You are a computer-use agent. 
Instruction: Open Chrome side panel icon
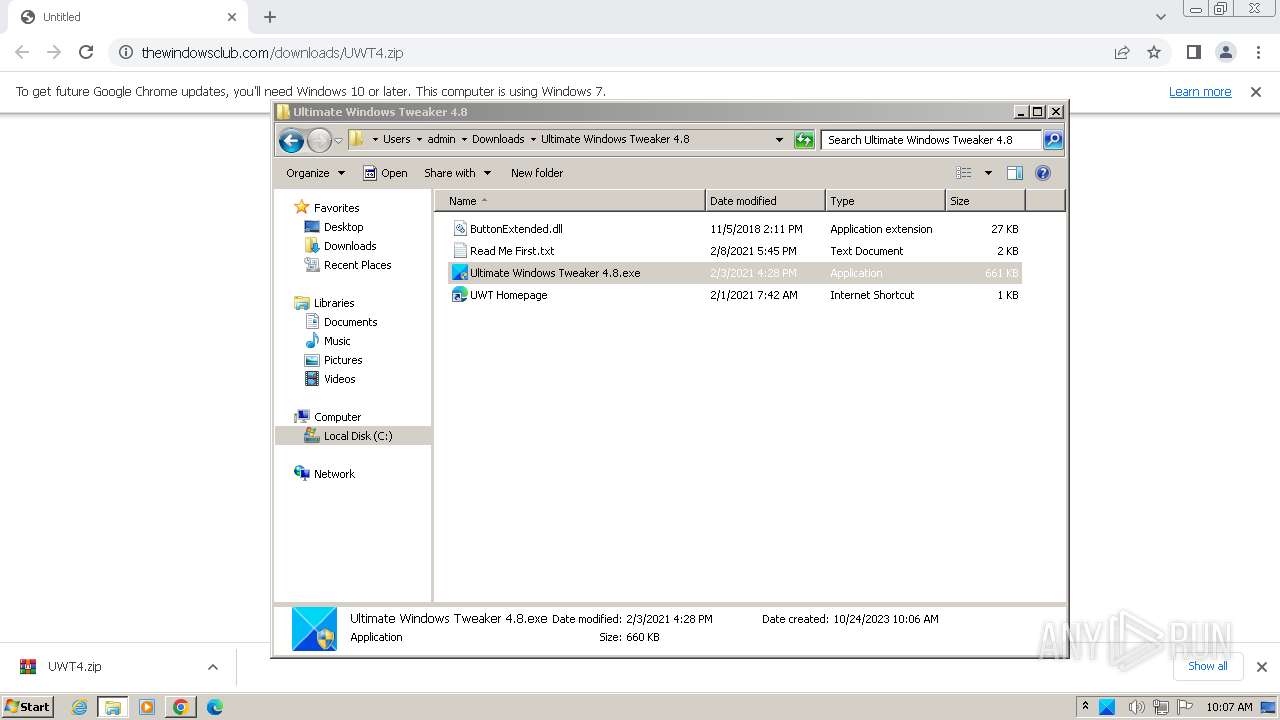coord(1194,52)
